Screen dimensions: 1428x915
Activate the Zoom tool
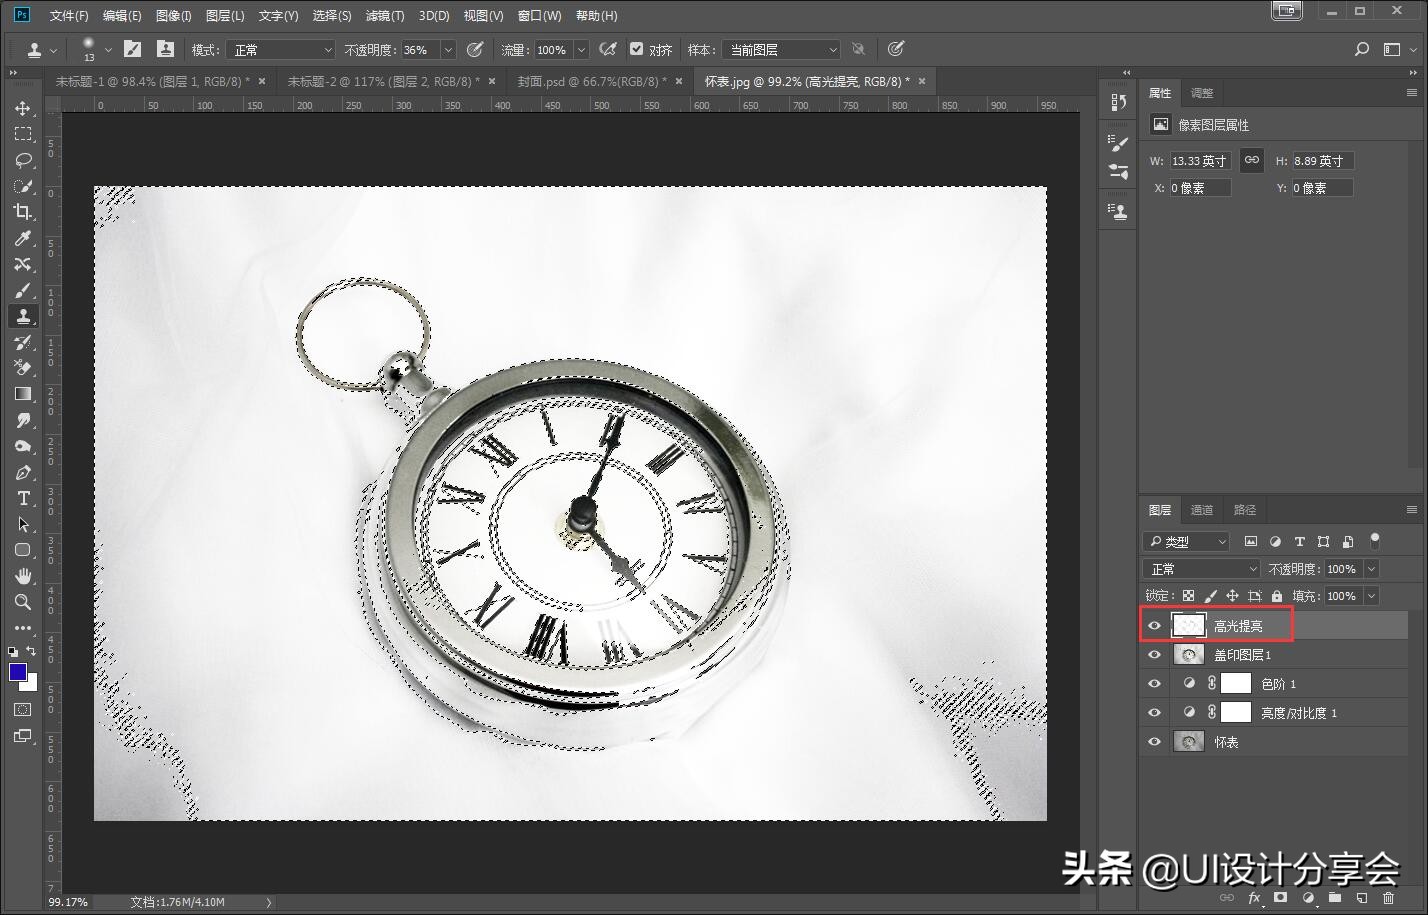click(x=23, y=602)
